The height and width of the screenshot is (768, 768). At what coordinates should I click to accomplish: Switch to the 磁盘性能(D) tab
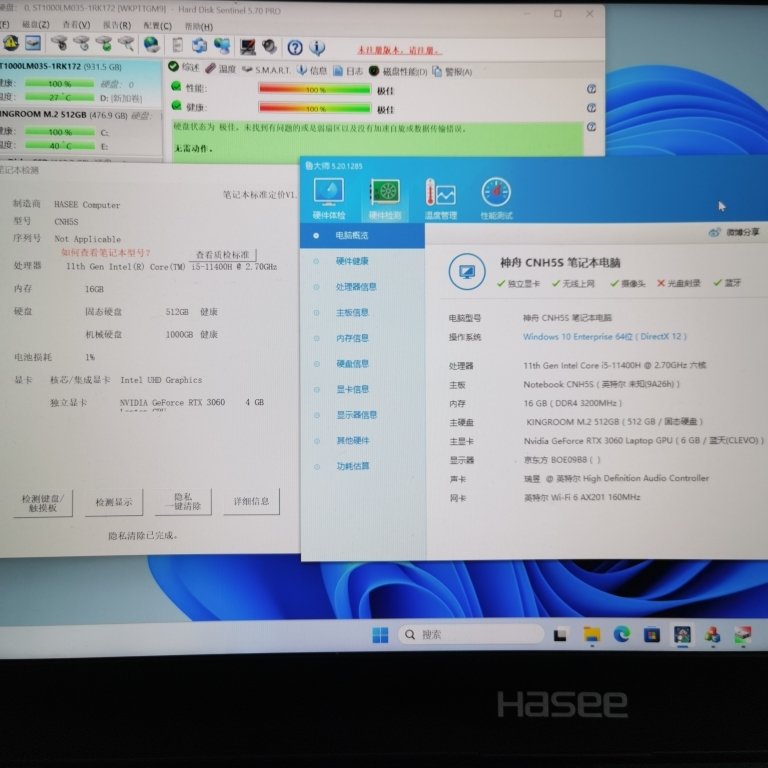point(398,72)
